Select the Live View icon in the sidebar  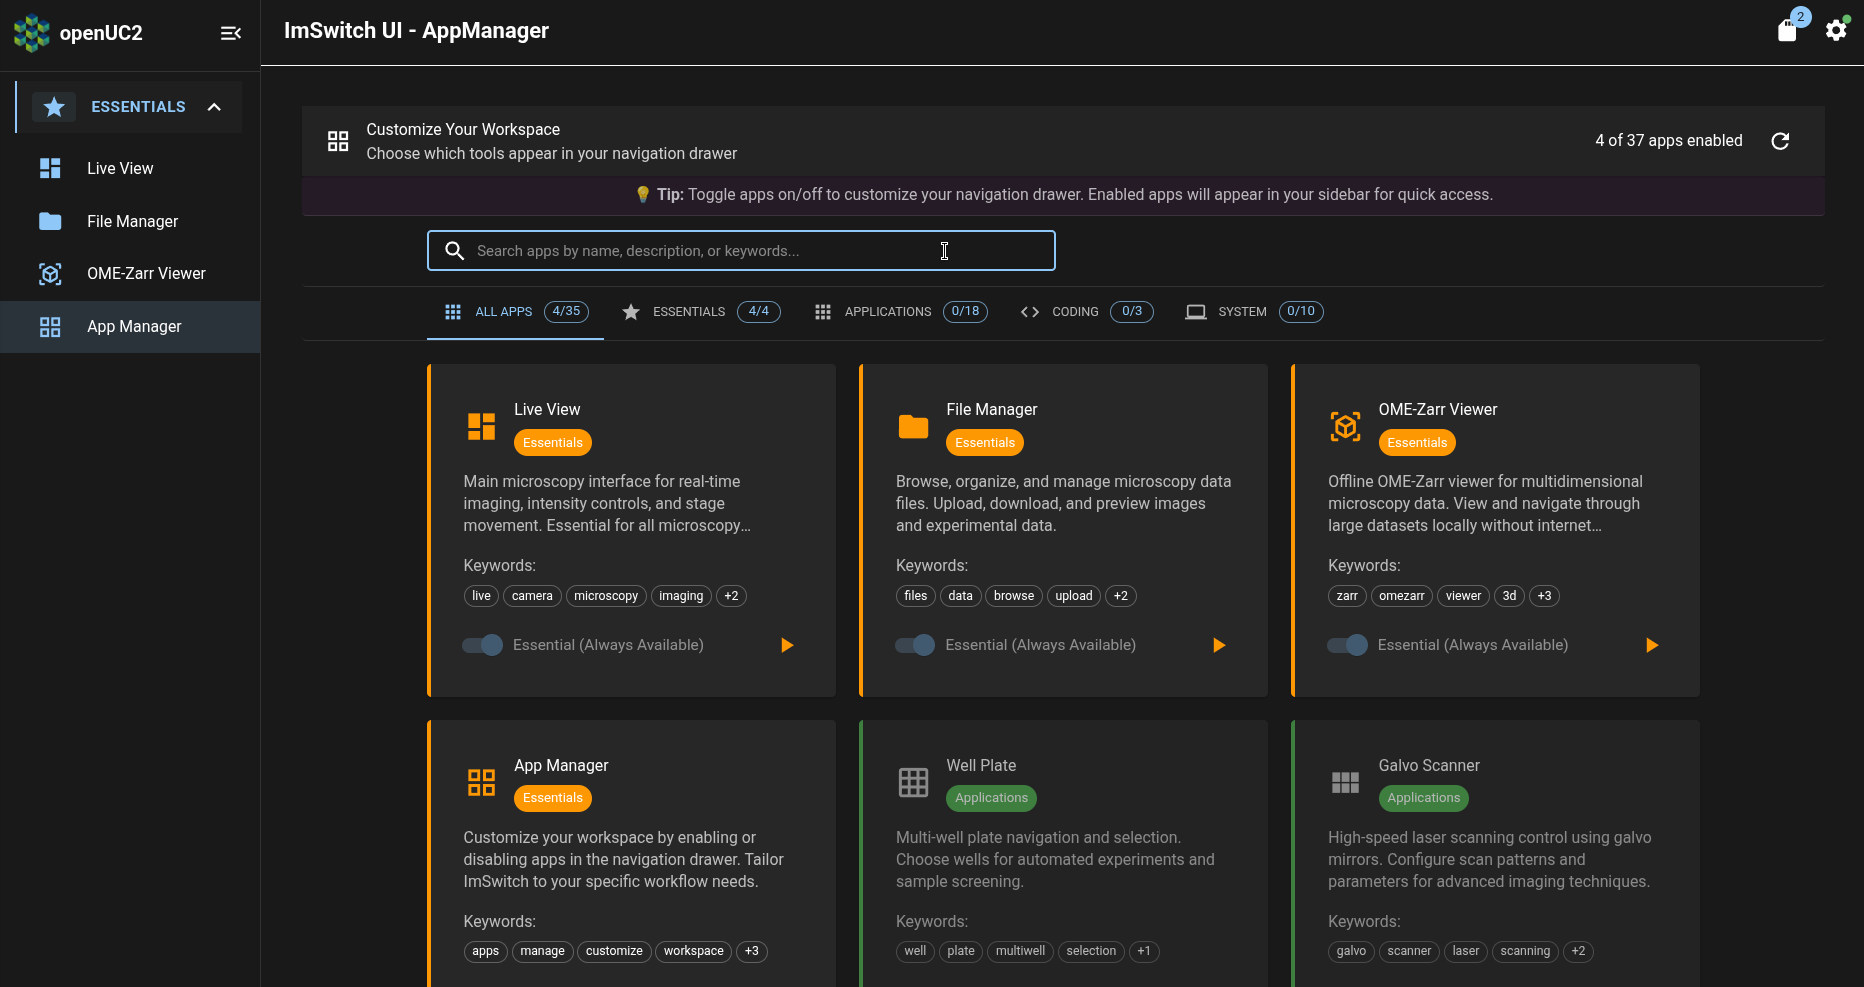pyautogui.click(x=50, y=168)
